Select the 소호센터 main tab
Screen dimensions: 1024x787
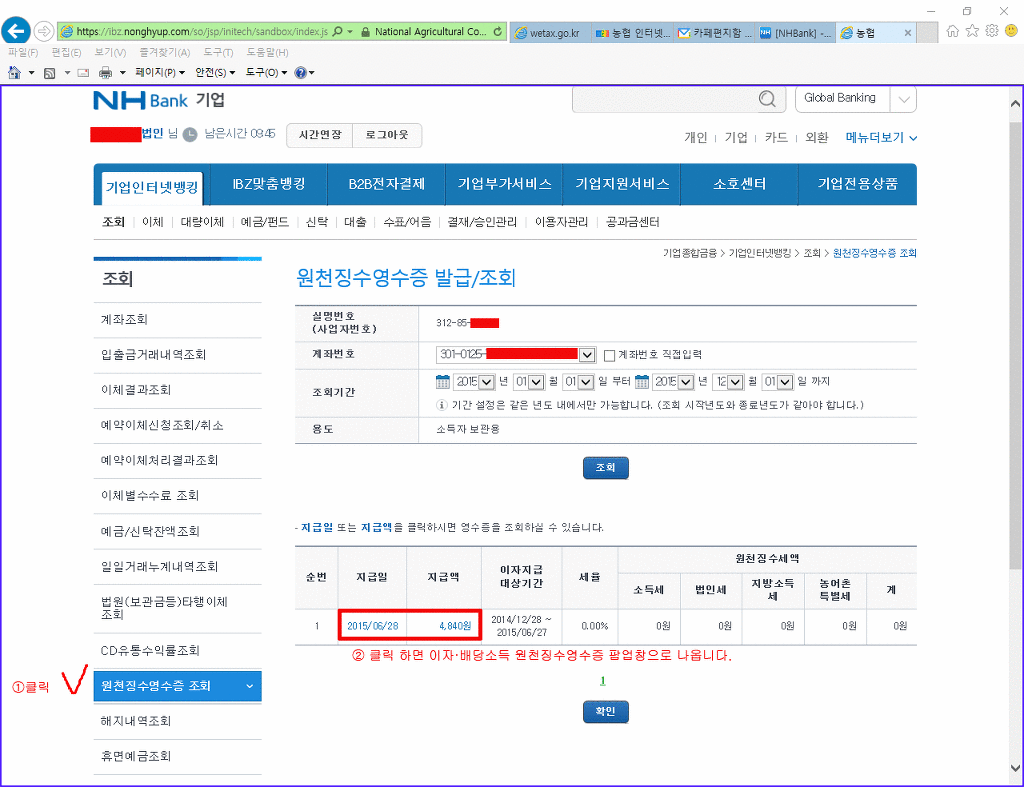pyautogui.click(x=739, y=184)
